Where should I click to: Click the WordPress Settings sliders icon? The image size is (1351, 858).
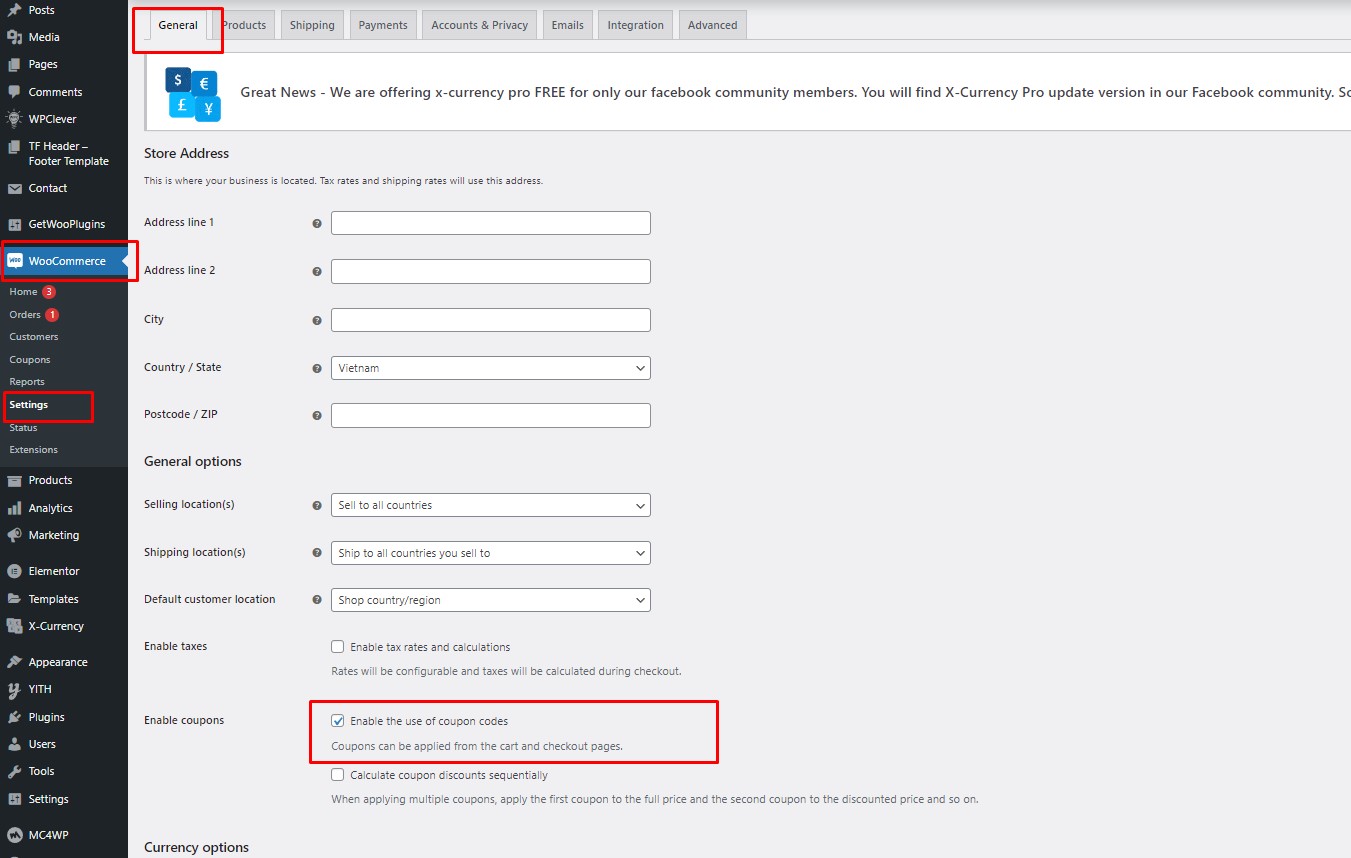(x=14, y=799)
